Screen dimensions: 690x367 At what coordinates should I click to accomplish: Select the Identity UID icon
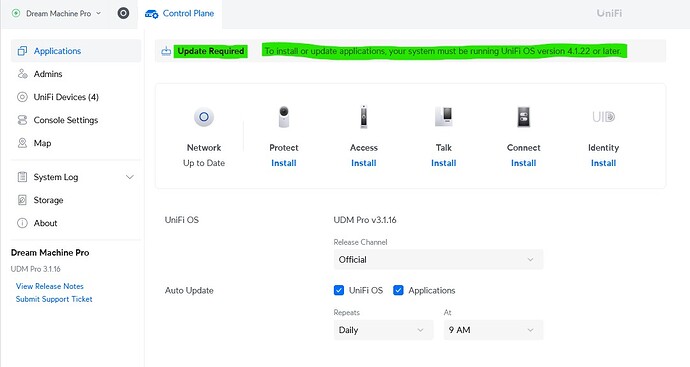tap(603, 117)
